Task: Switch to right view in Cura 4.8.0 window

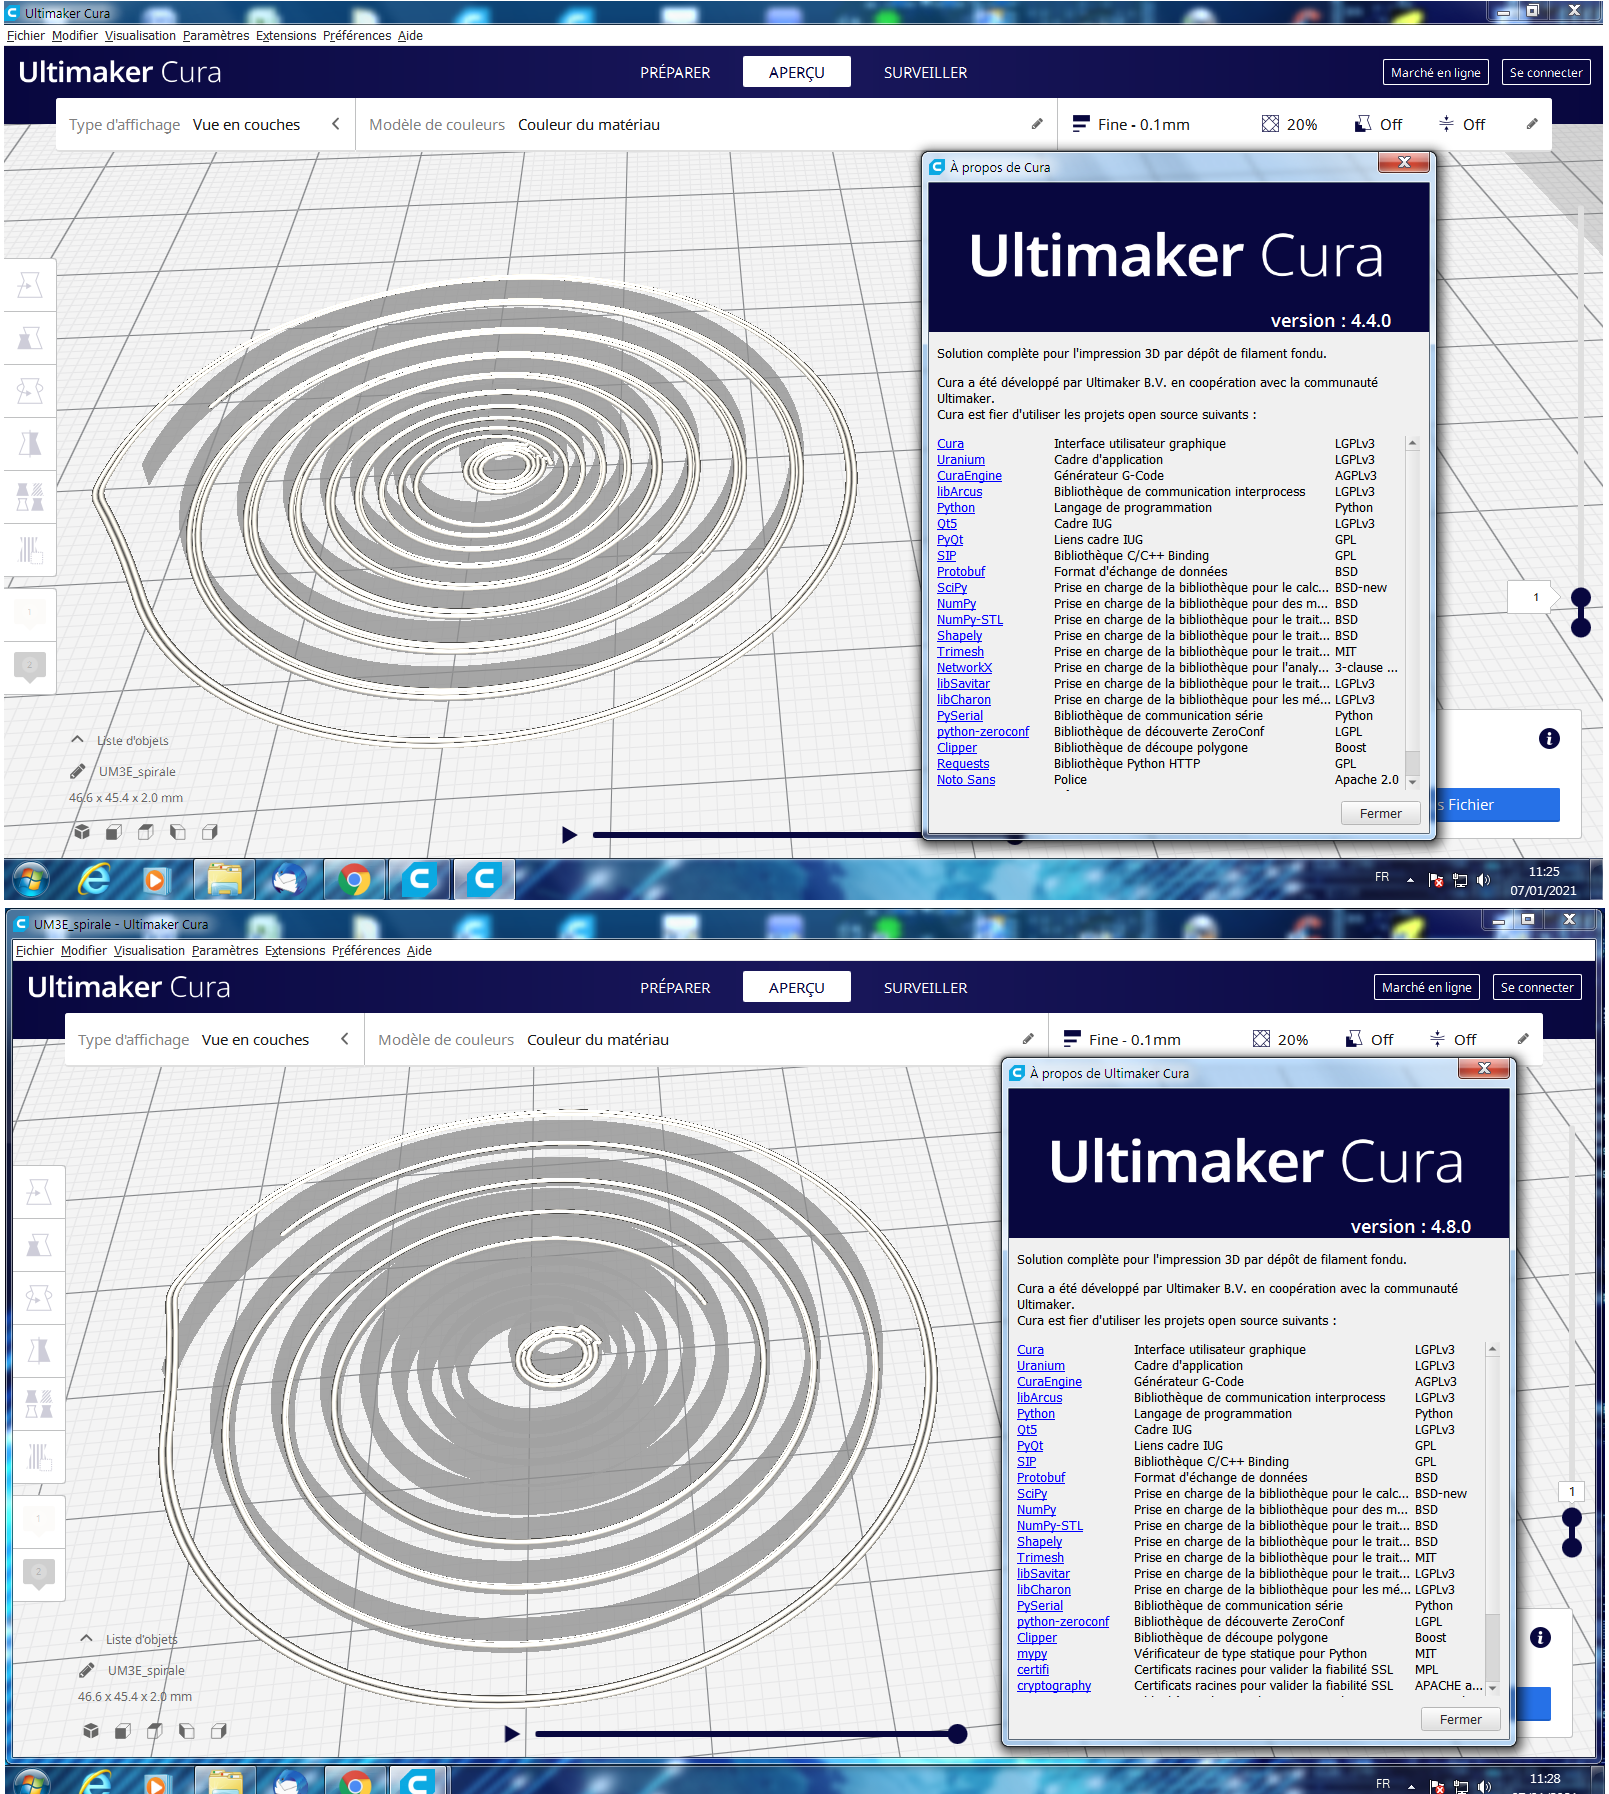Action: coord(219,1731)
